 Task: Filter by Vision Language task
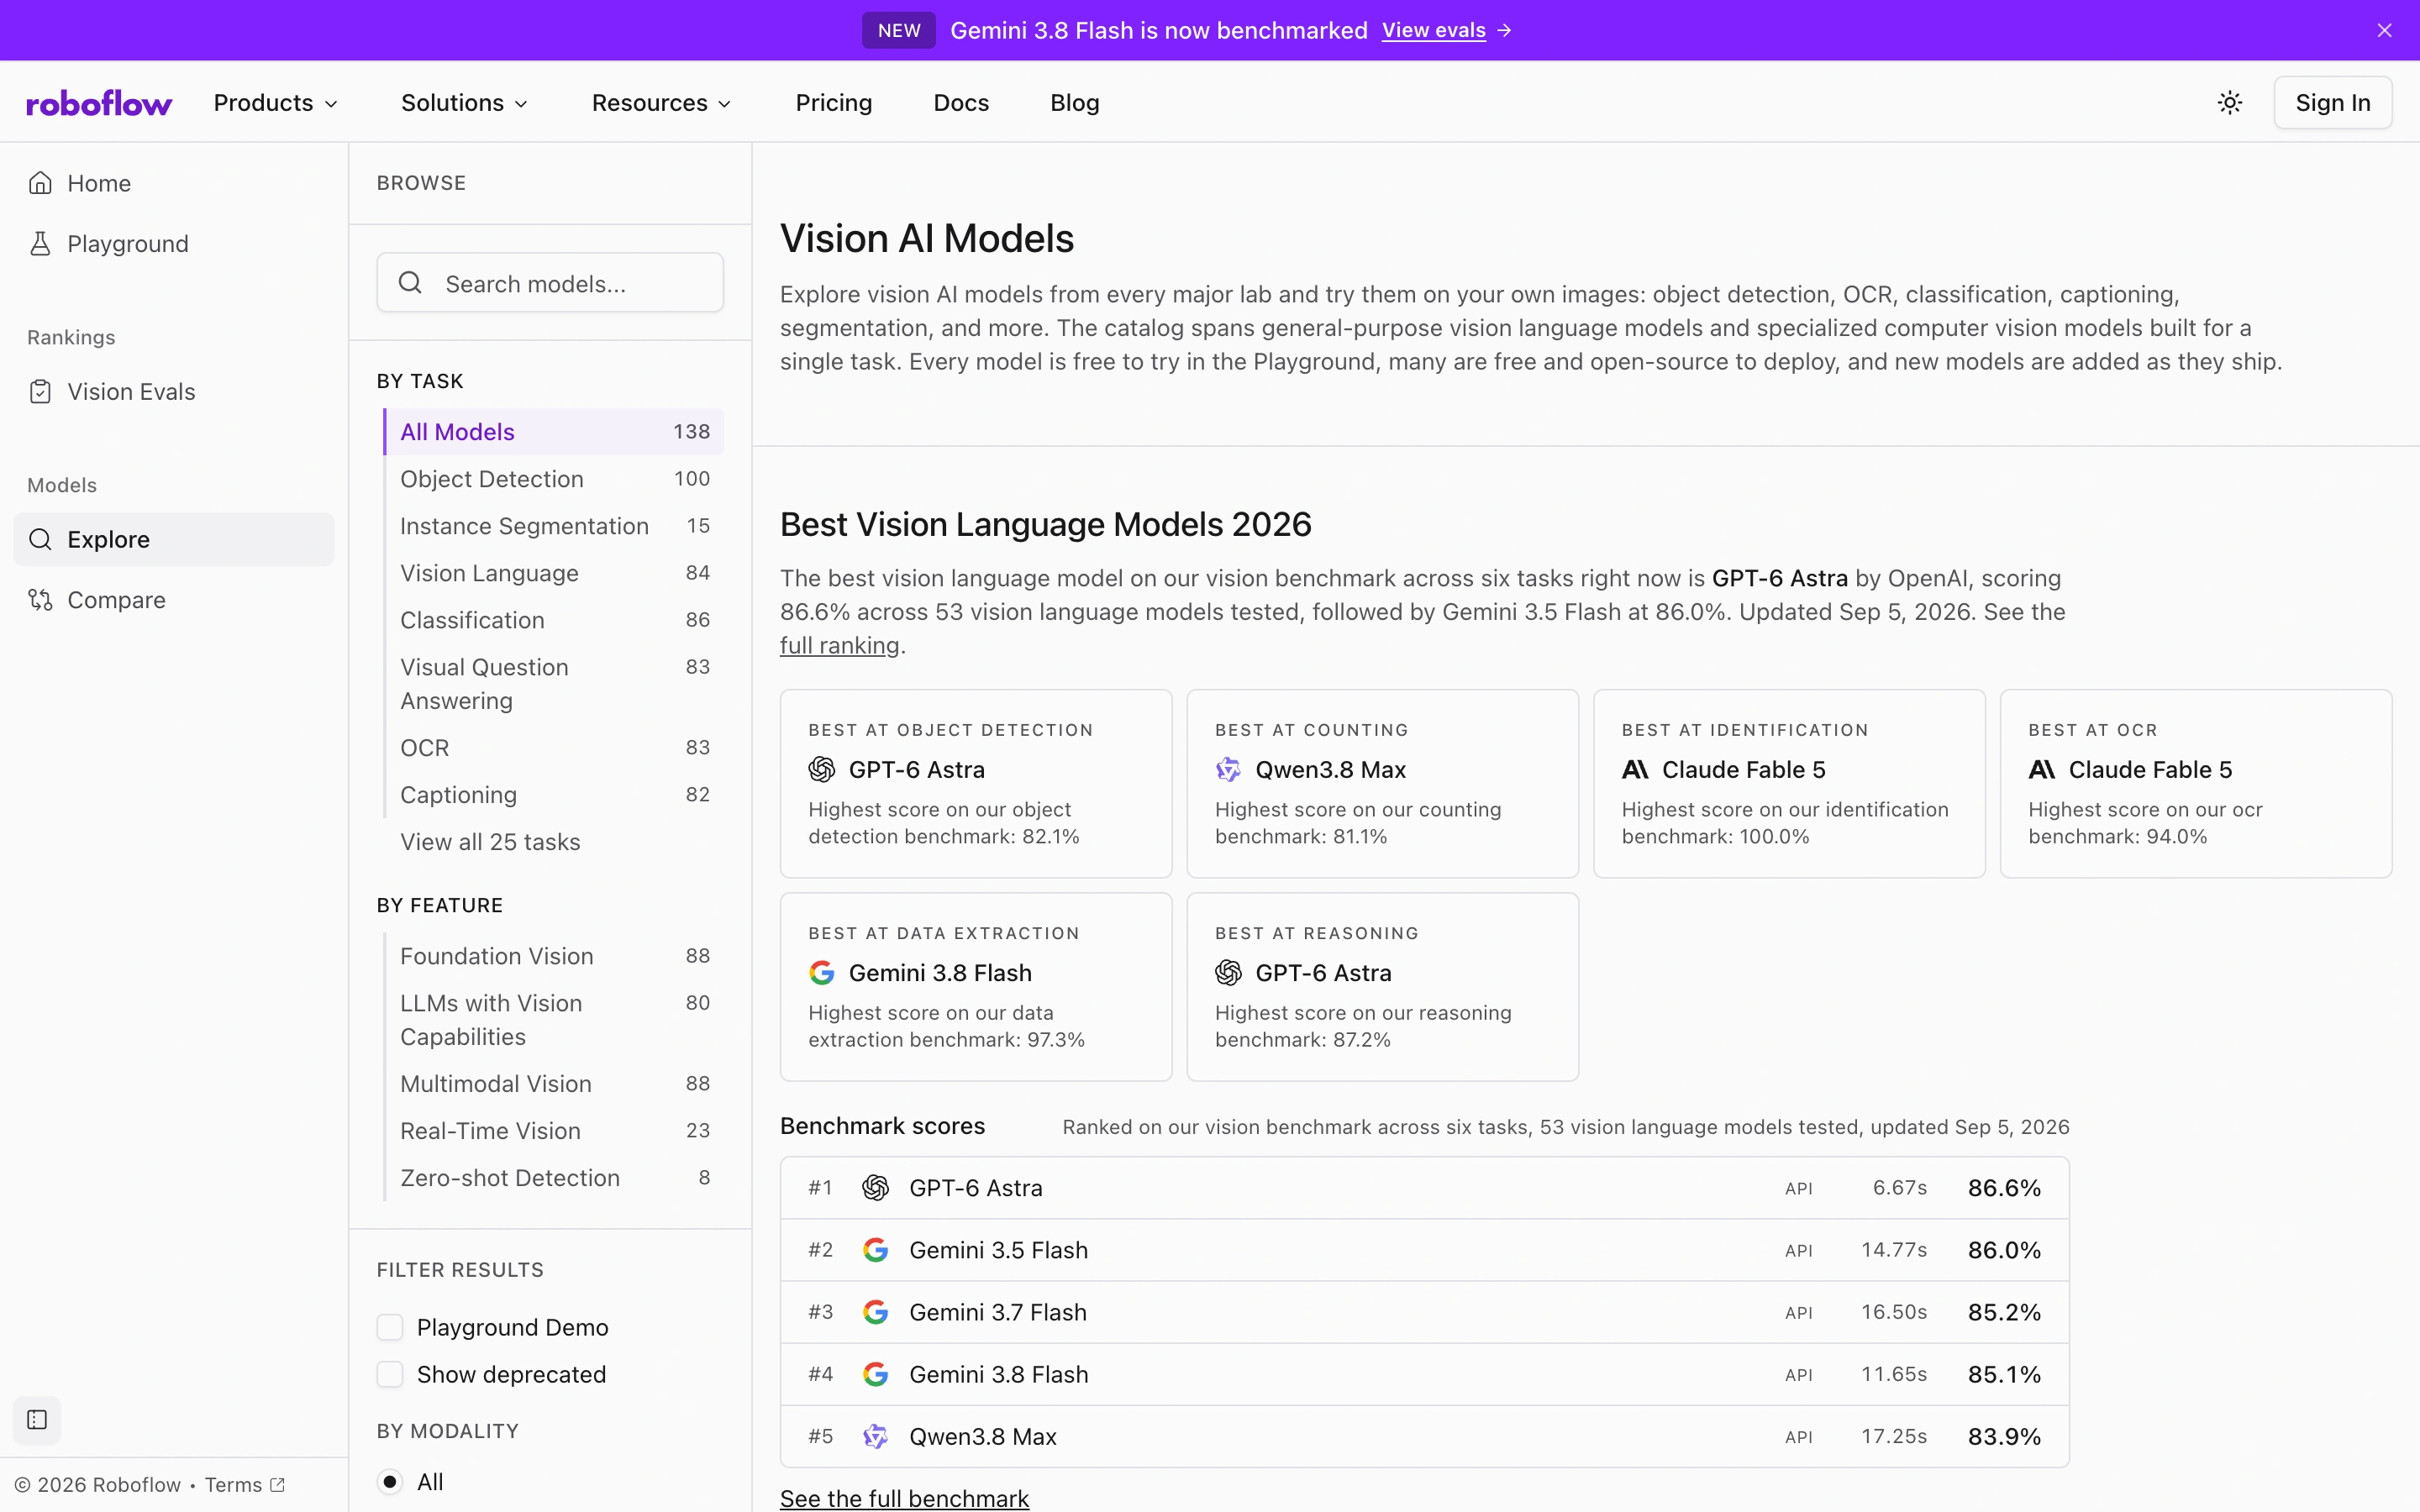click(554, 573)
